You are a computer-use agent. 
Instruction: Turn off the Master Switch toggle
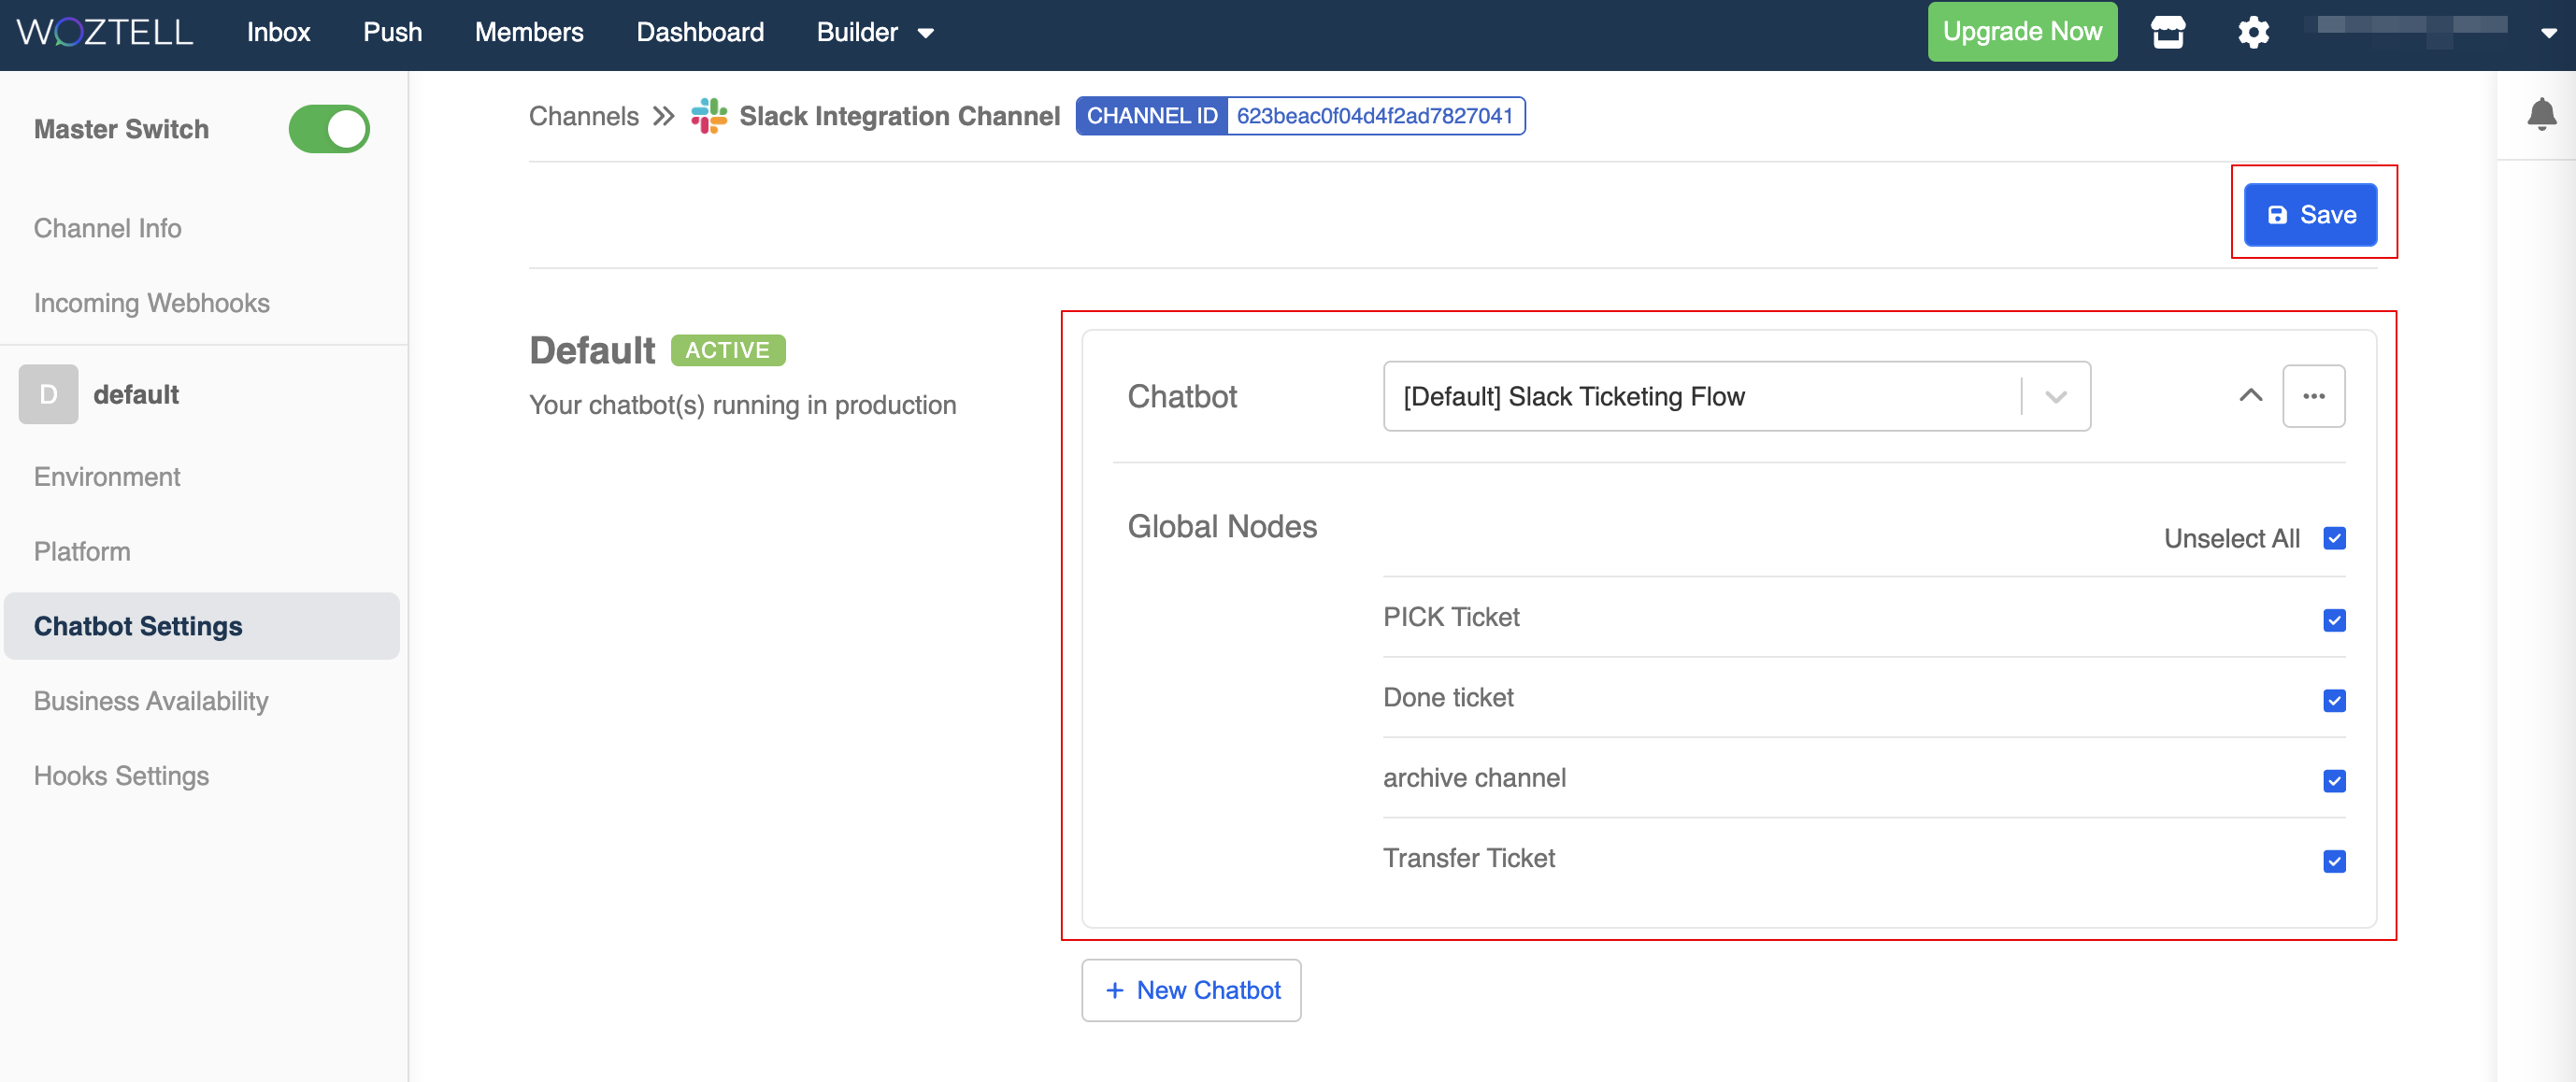click(329, 129)
